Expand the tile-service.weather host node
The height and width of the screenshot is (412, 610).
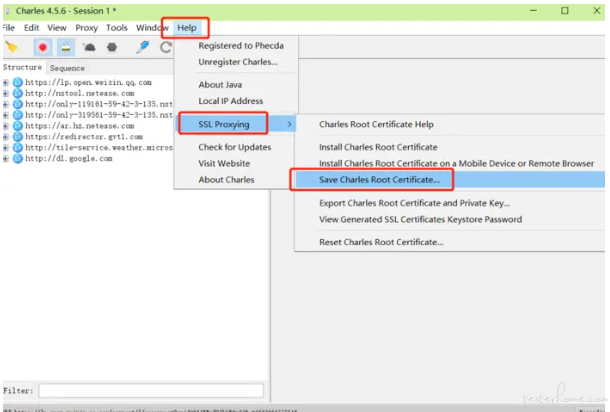(6, 148)
